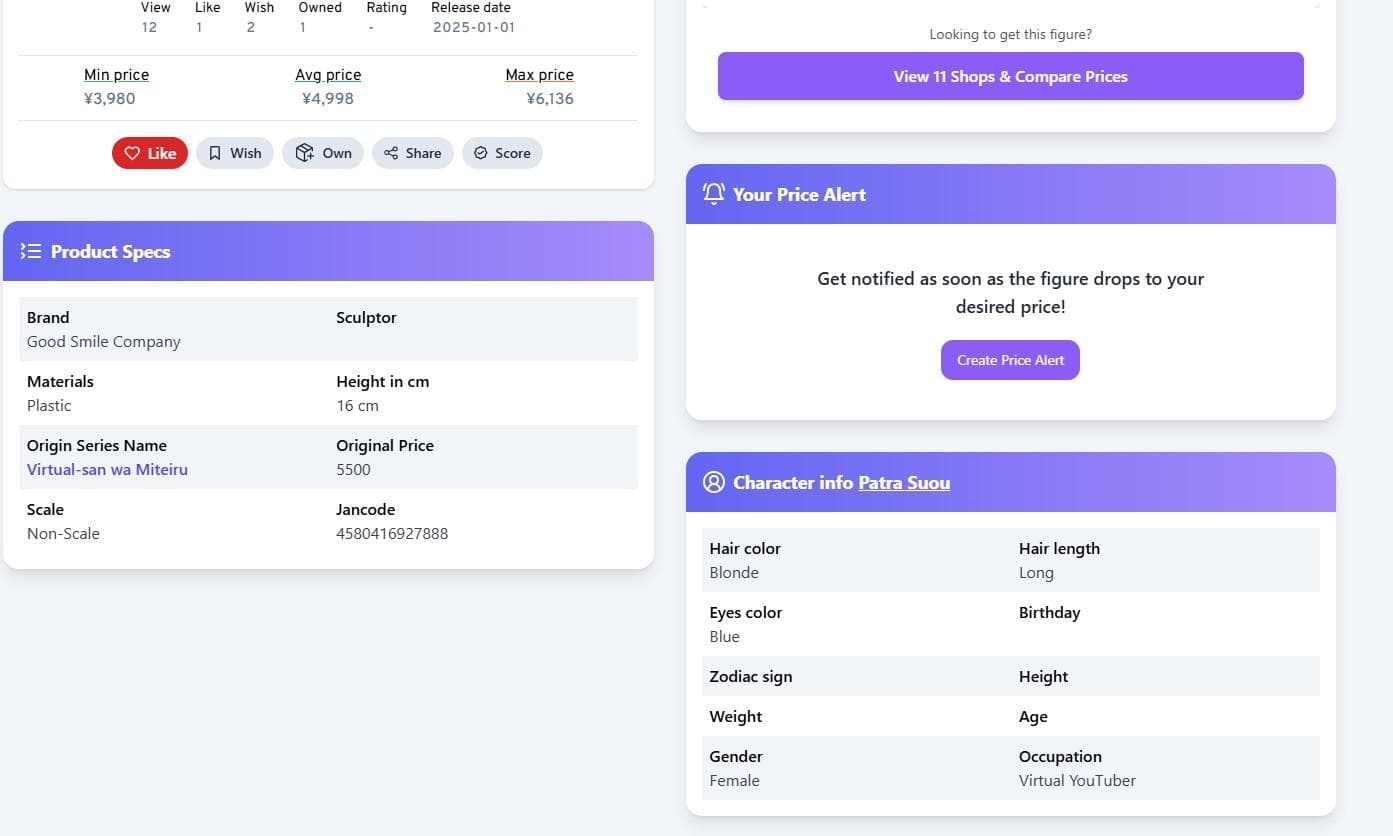Image resolution: width=1393 pixels, height=836 pixels.
Task: Click the Wish count in the stats row
Action: coord(258,27)
